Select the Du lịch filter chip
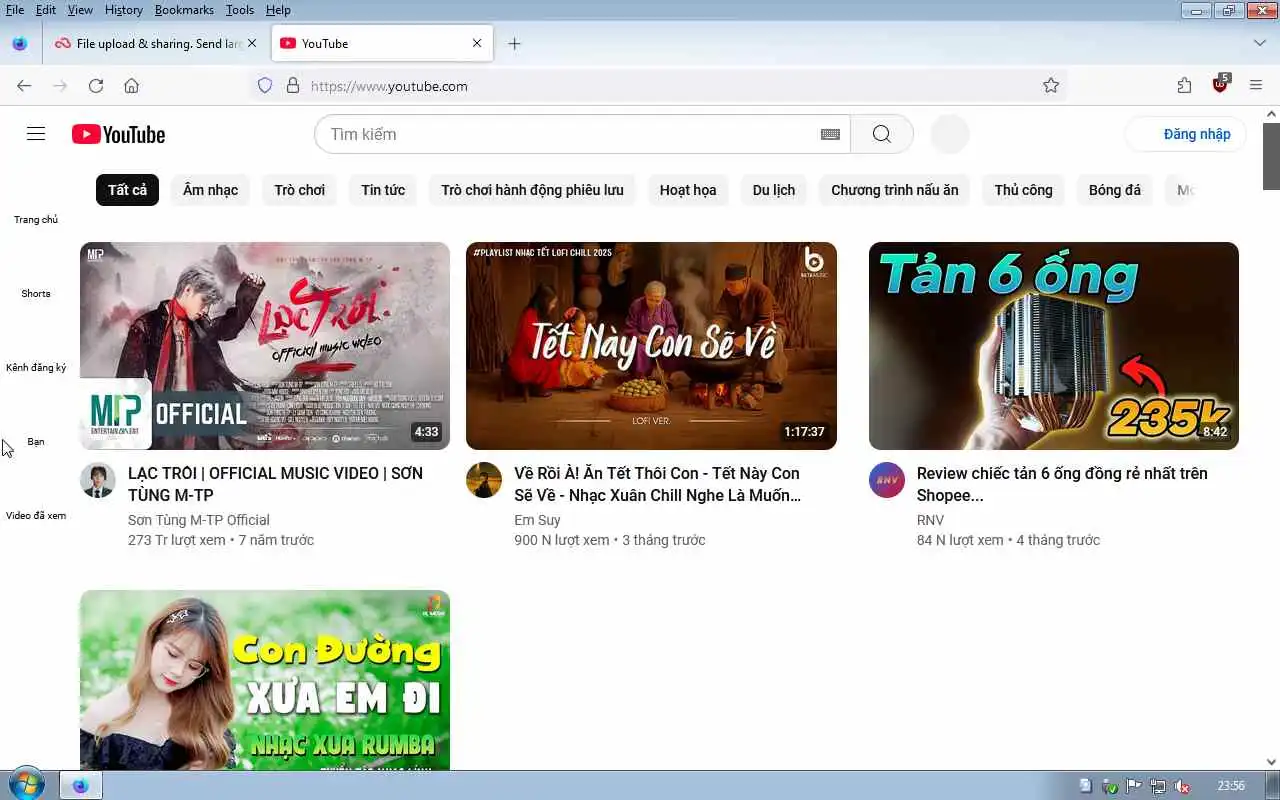This screenshot has height=800, width=1280. pos(774,190)
